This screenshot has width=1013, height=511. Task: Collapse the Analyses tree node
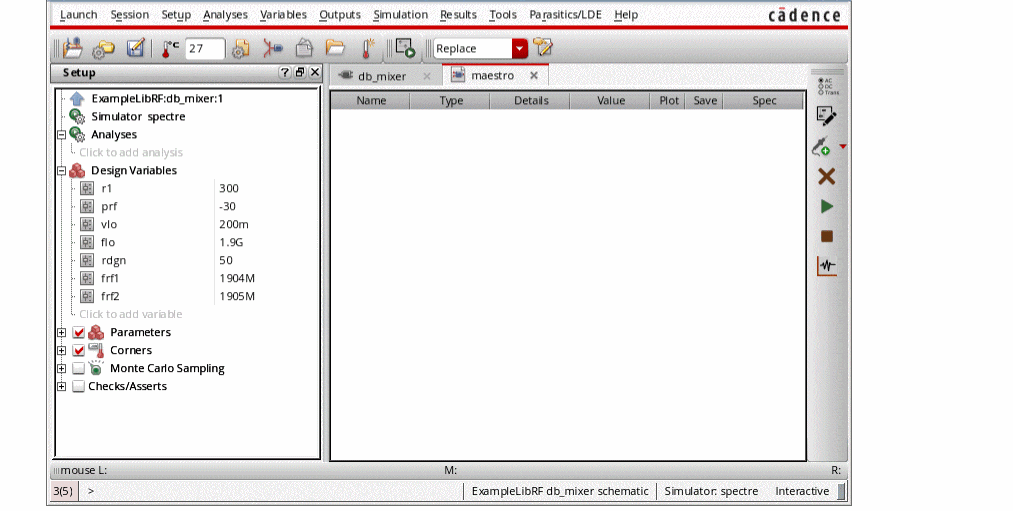pyautogui.click(x=61, y=135)
